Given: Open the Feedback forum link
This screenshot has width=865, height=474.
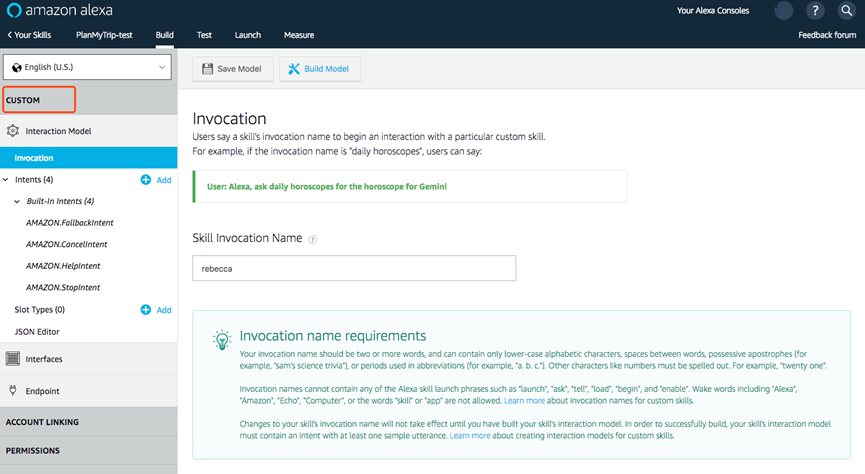Looking at the screenshot, I should point(827,35).
